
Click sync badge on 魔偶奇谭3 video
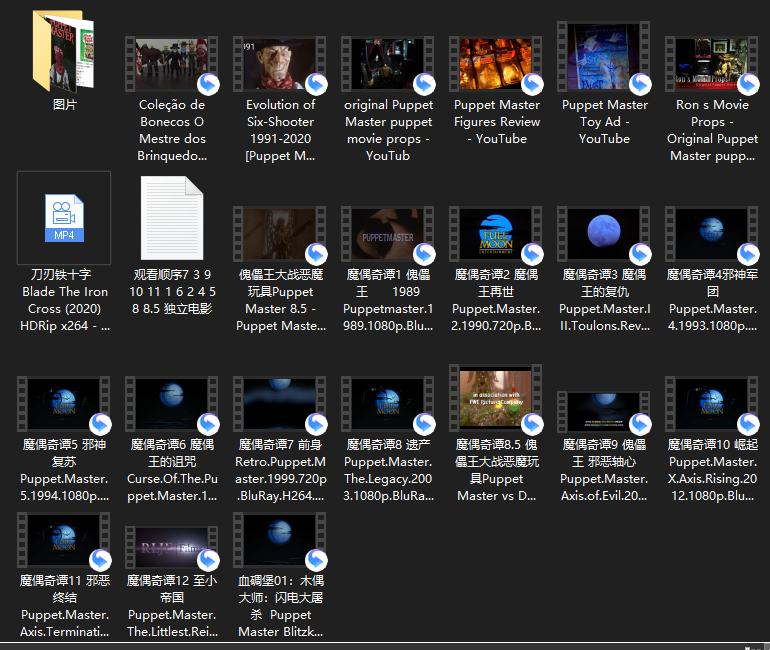point(640,254)
